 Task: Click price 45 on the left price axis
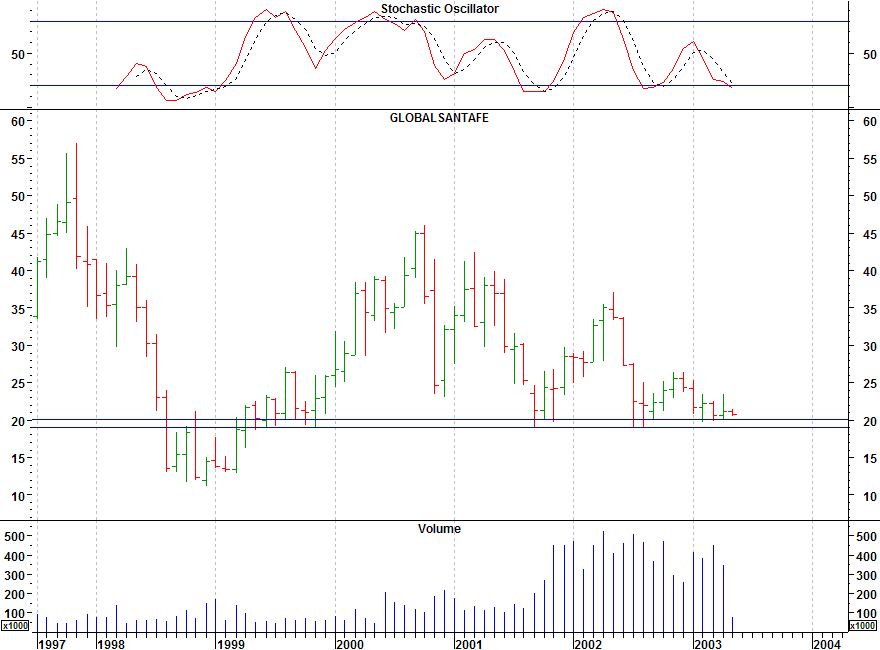[18, 234]
